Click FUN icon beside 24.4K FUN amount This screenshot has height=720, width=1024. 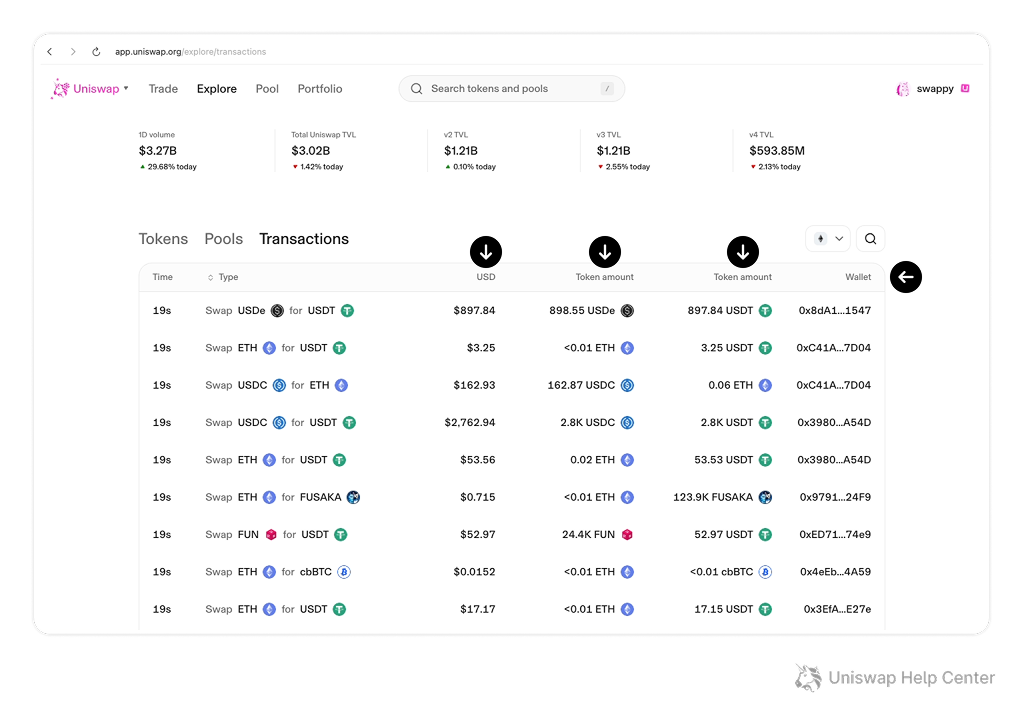click(x=627, y=534)
